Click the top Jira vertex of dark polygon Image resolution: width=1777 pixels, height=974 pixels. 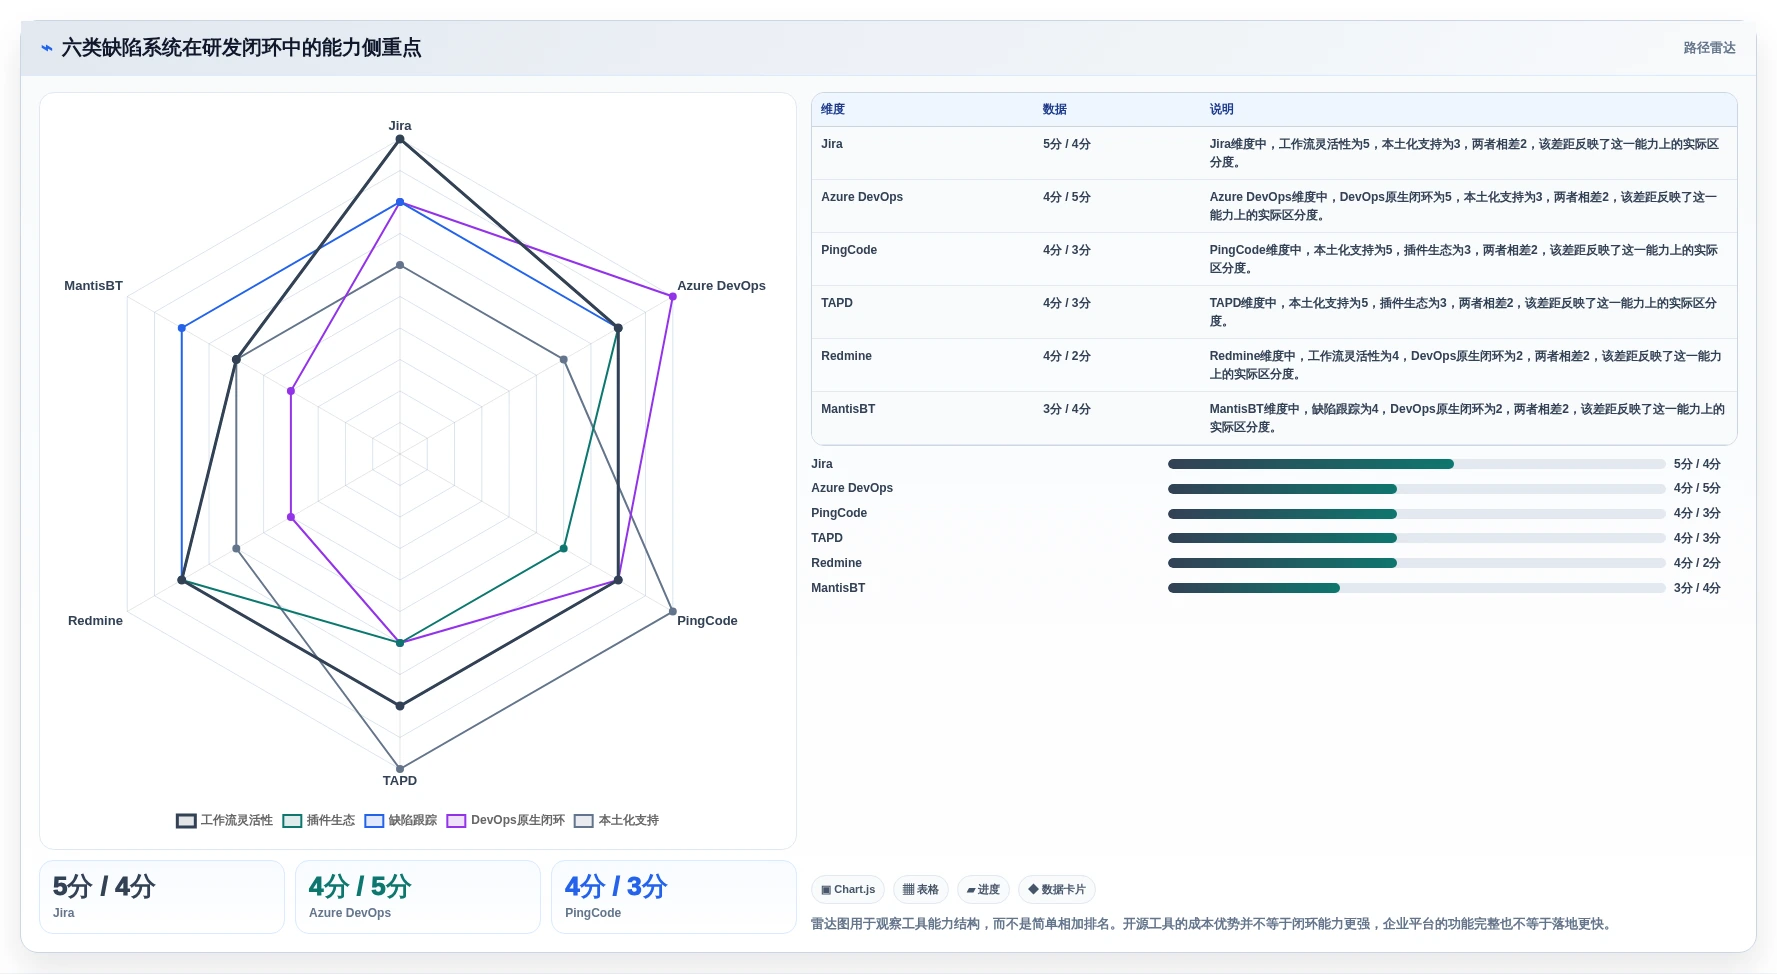(x=400, y=140)
